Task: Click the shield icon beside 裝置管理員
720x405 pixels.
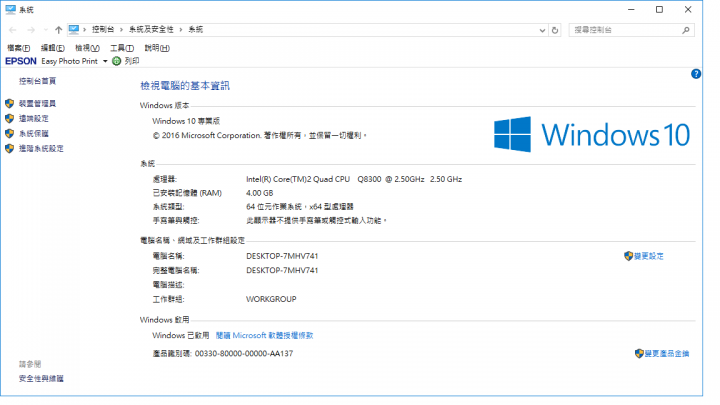Action: pos(10,104)
